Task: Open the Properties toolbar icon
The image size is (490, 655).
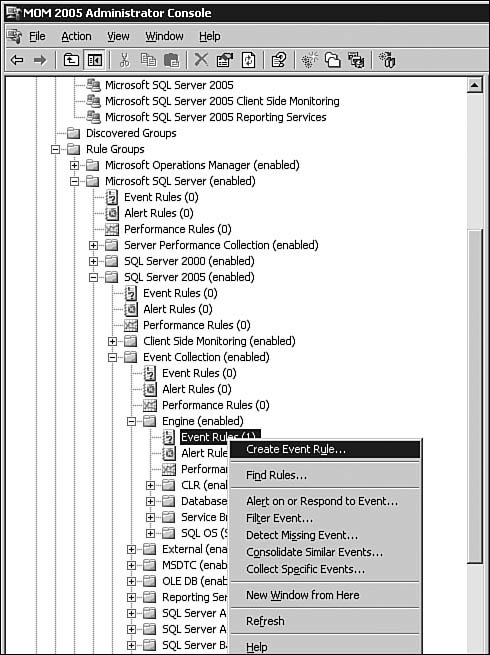Action: (x=225, y=60)
